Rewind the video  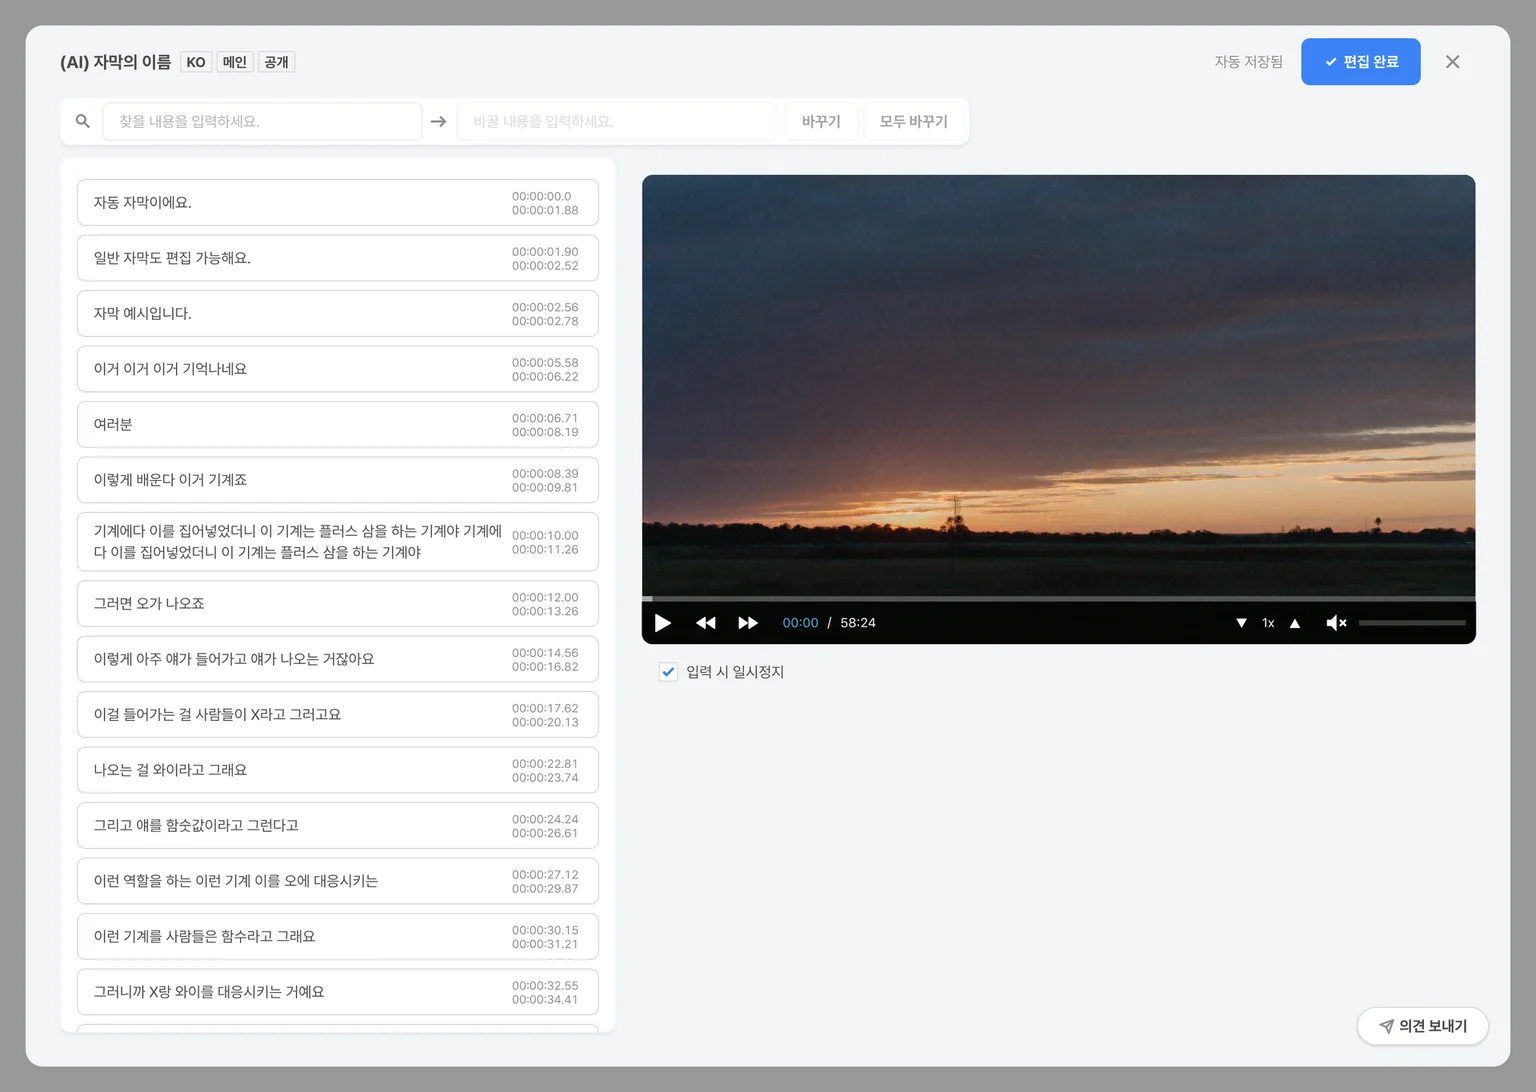[x=706, y=623]
